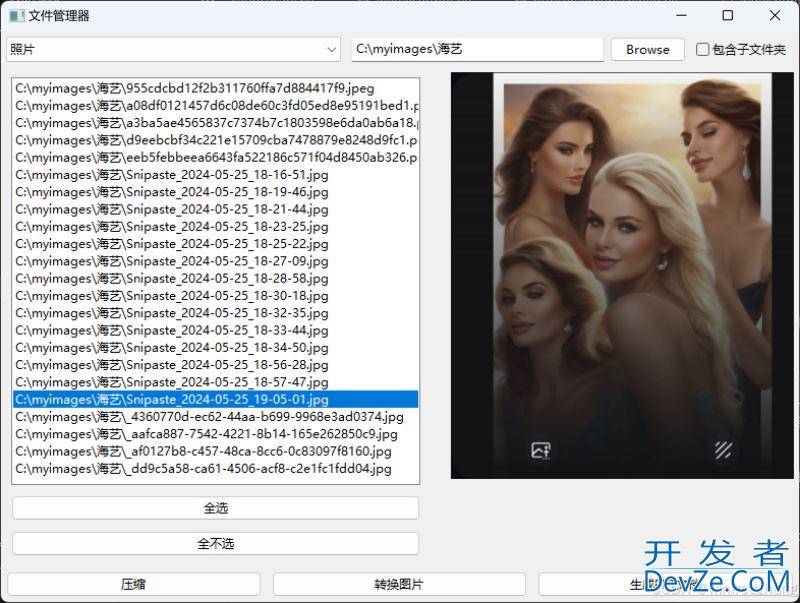Select the highlighted Snipaste_2024-05-25_19-05-01.jpg entry
The image size is (800, 603).
pos(172,399)
